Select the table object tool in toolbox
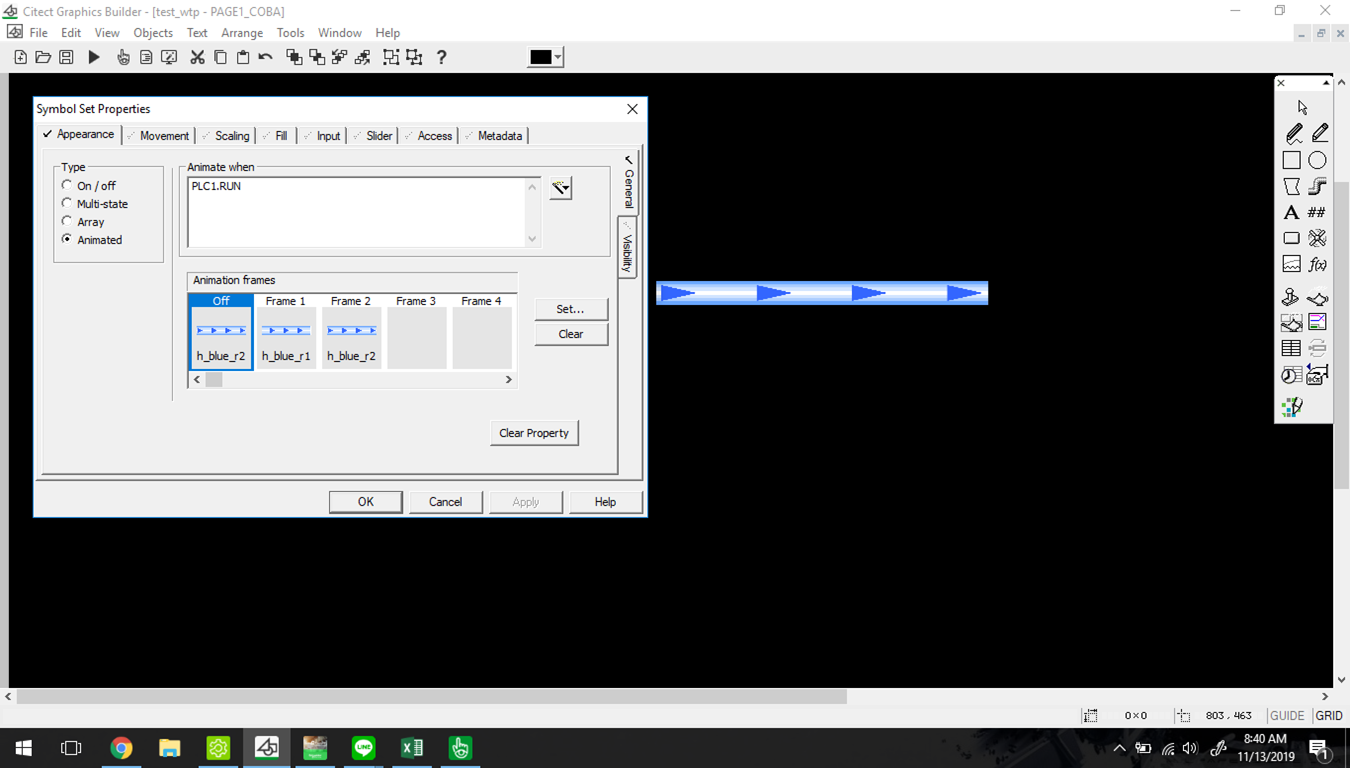Viewport: 1350px width, 768px height. [1292, 348]
